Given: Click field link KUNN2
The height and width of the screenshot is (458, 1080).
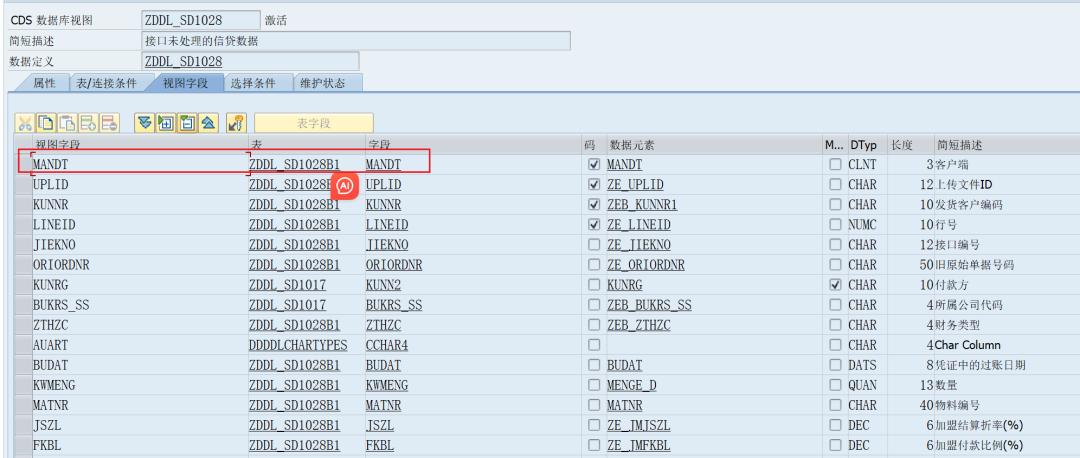Looking at the screenshot, I should pos(383,285).
